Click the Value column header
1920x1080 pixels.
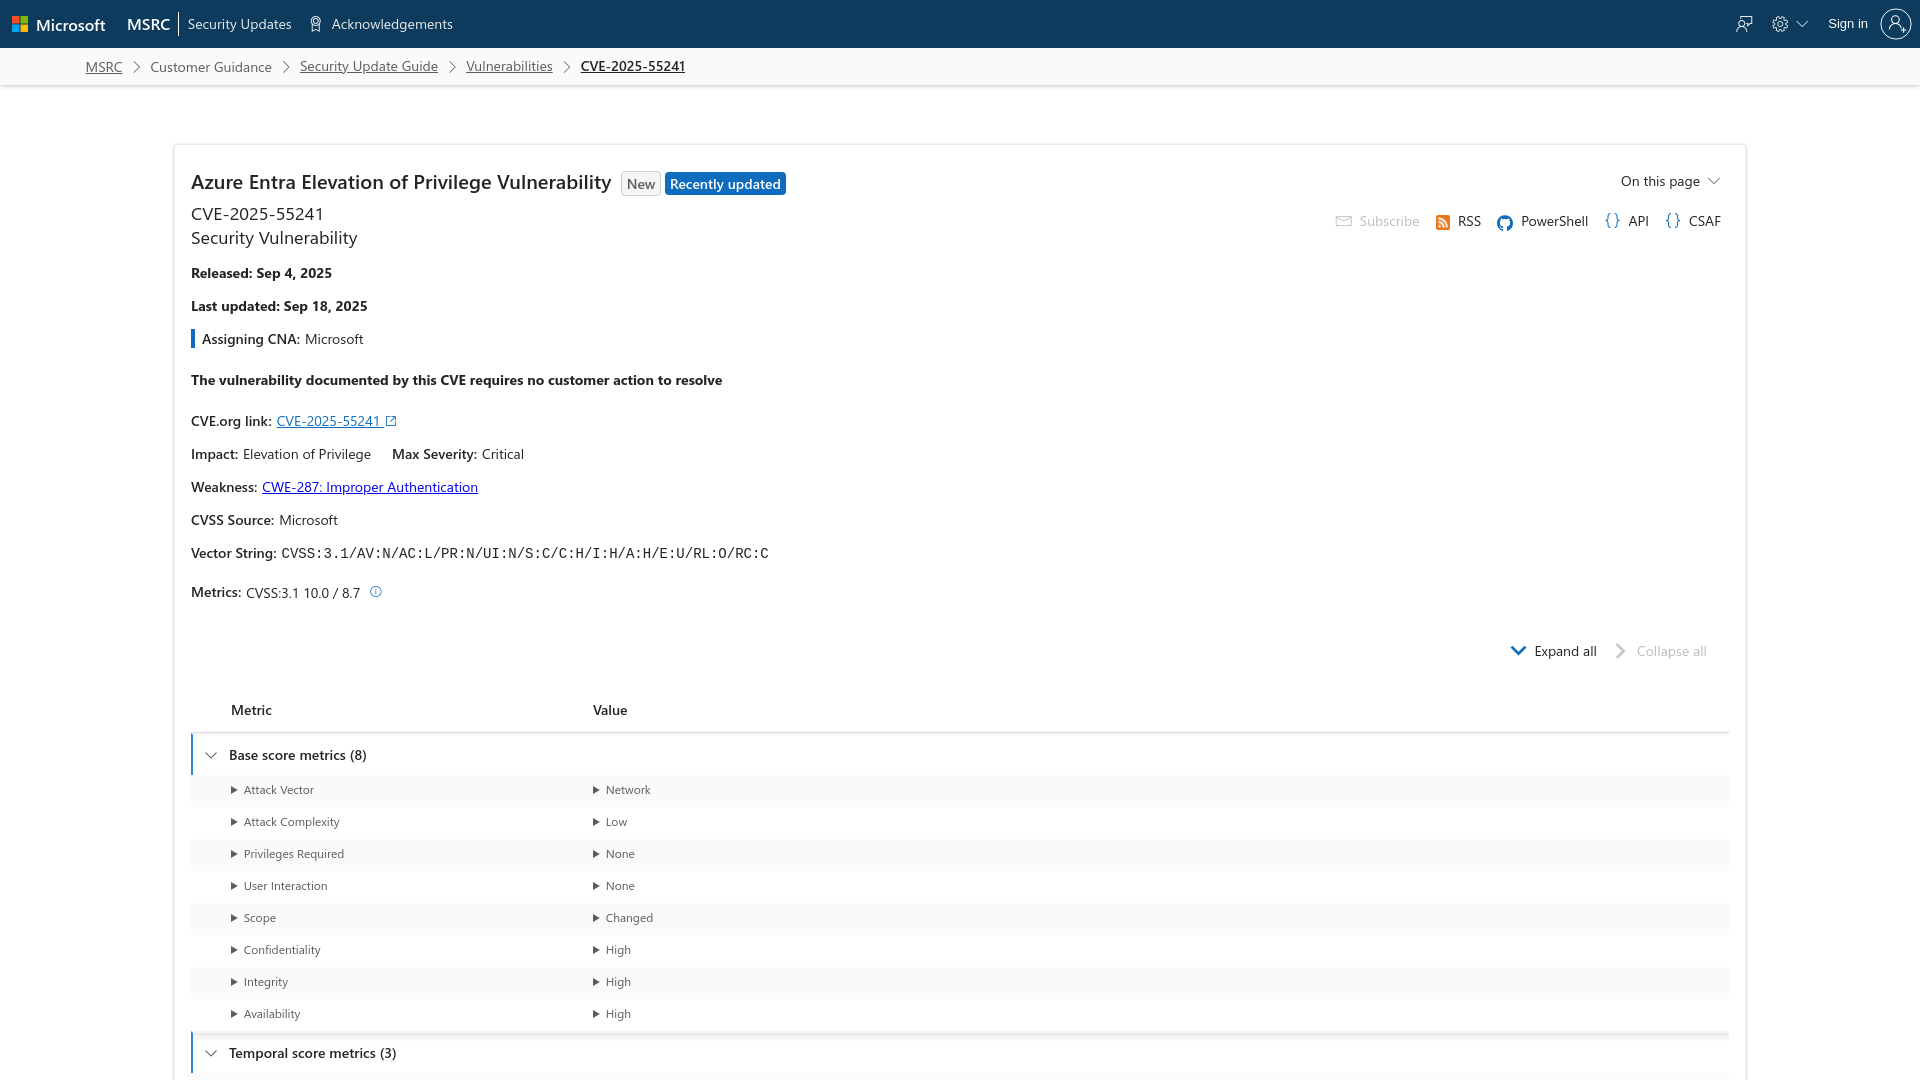click(x=610, y=710)
